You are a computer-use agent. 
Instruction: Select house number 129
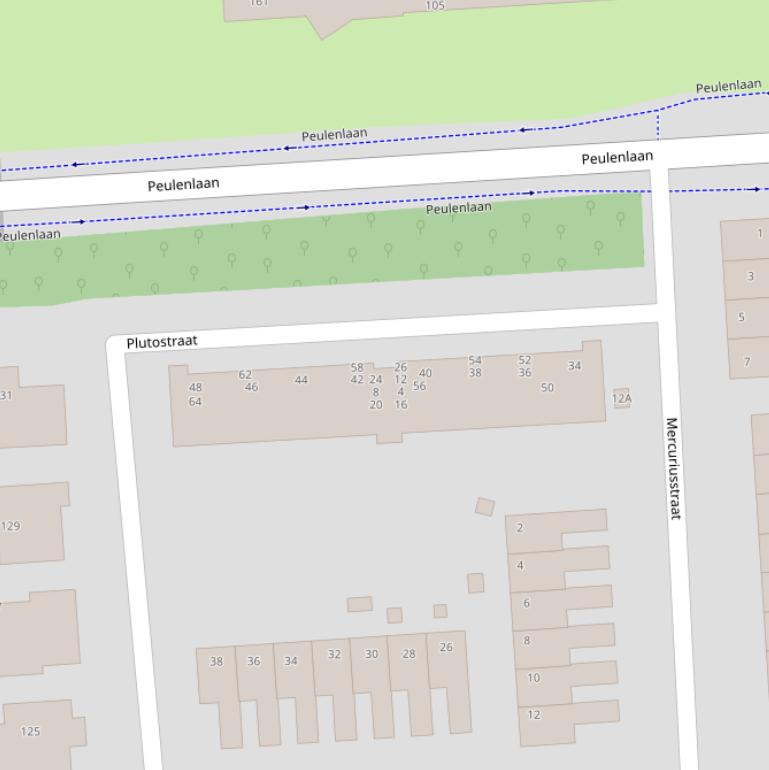pos(10,526)
